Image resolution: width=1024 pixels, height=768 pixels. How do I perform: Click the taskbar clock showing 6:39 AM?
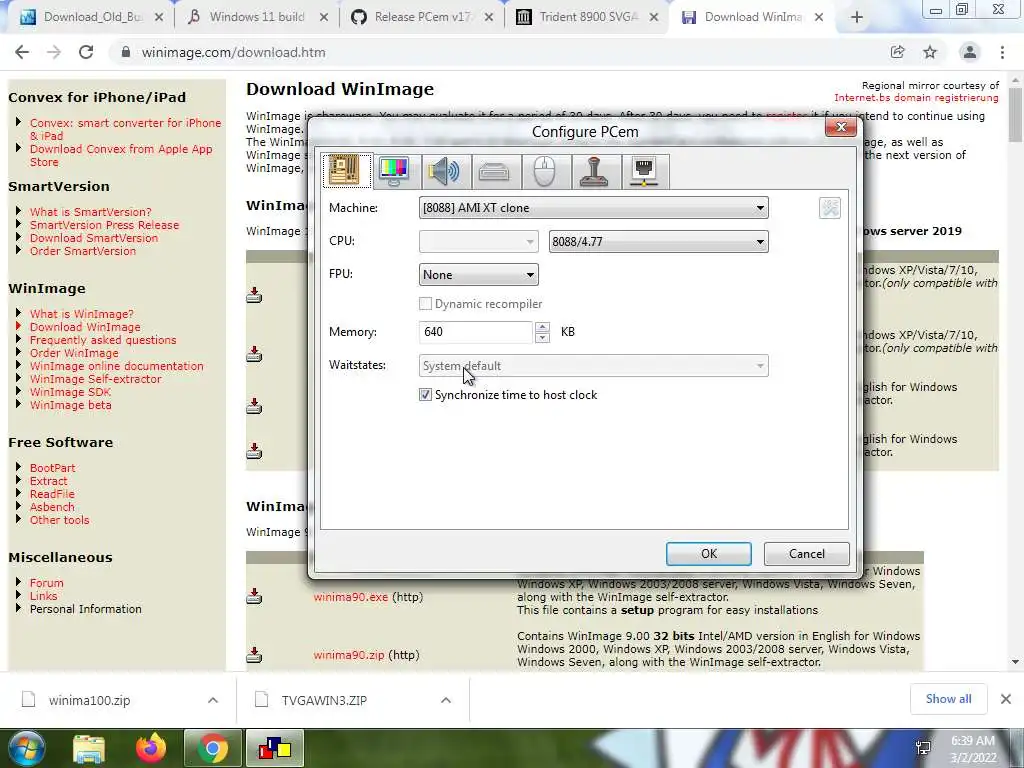coord(973,748)
